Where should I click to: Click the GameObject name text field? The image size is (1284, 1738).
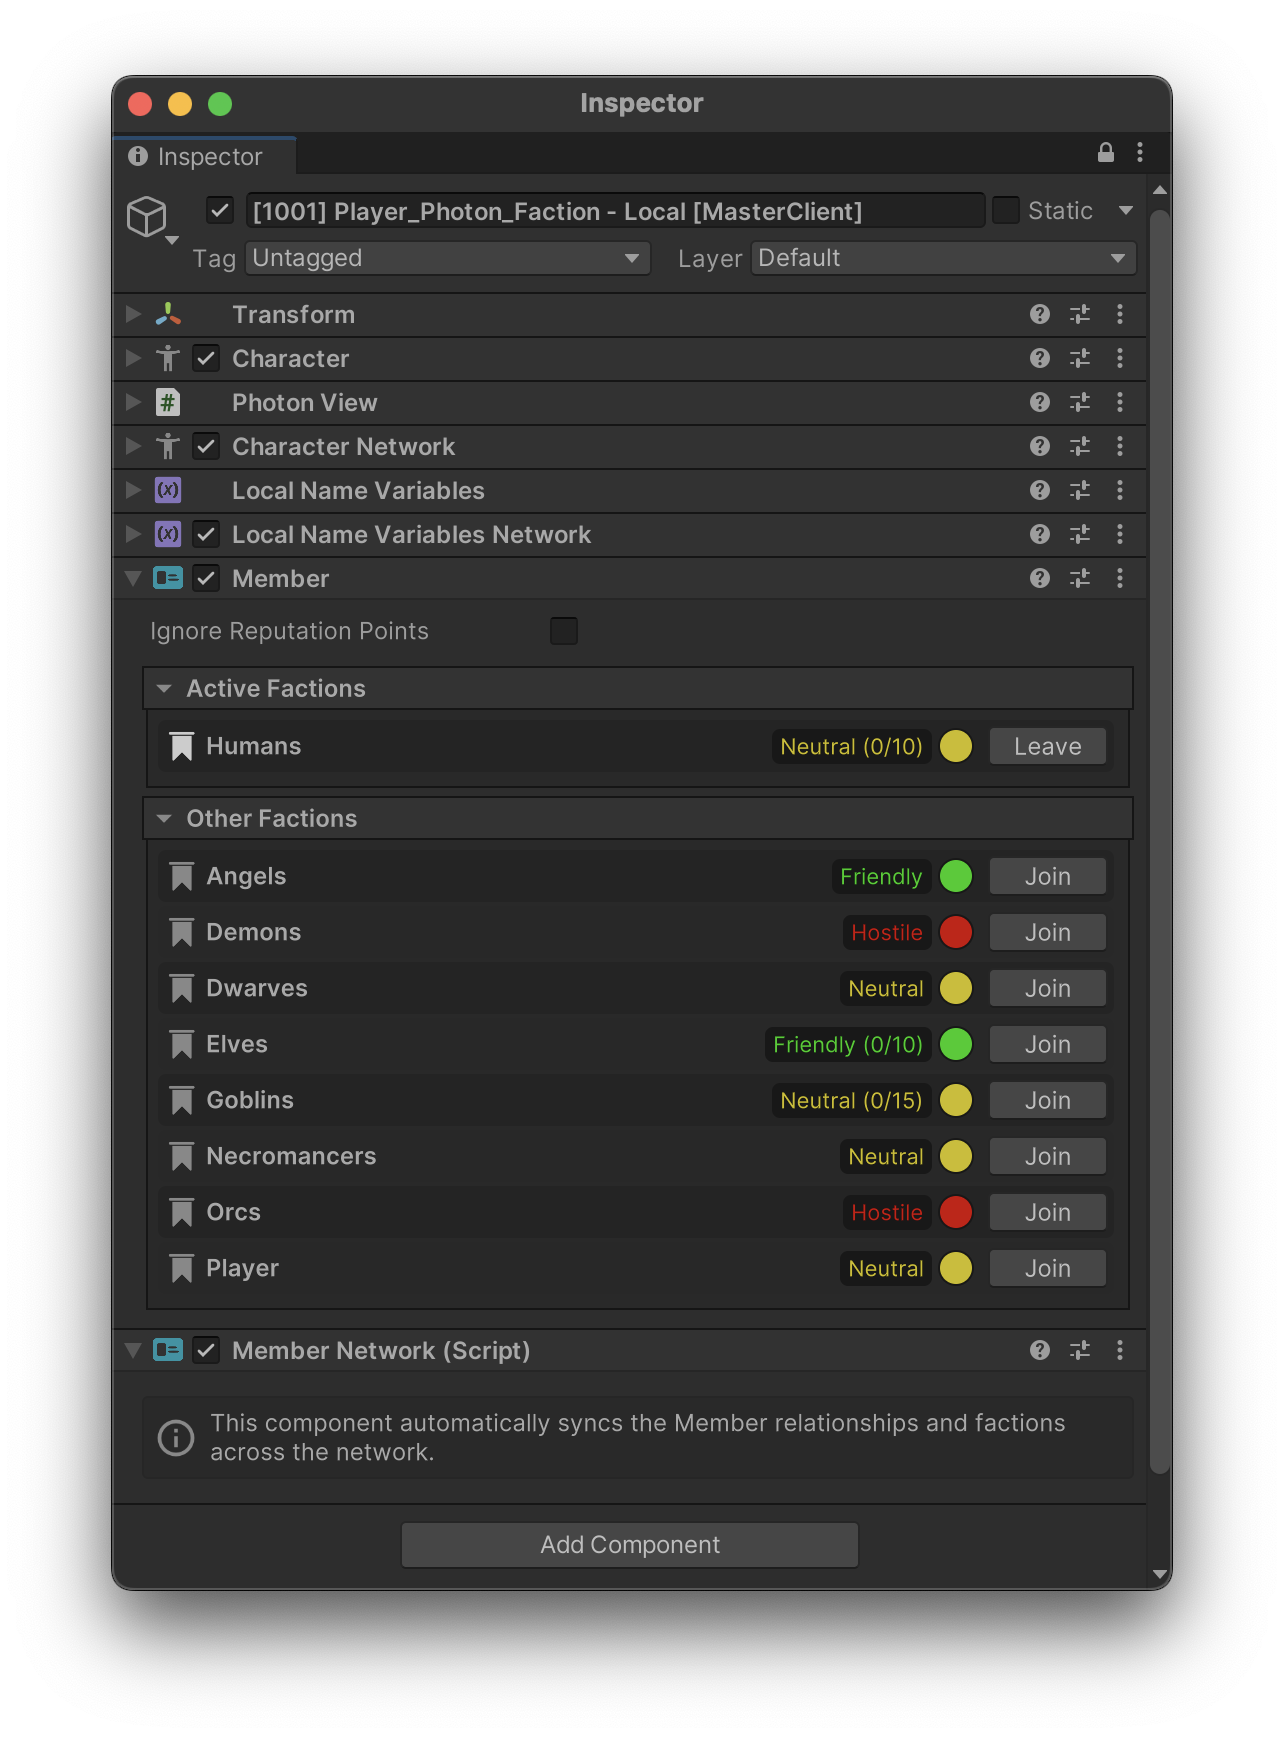[614, 211]
